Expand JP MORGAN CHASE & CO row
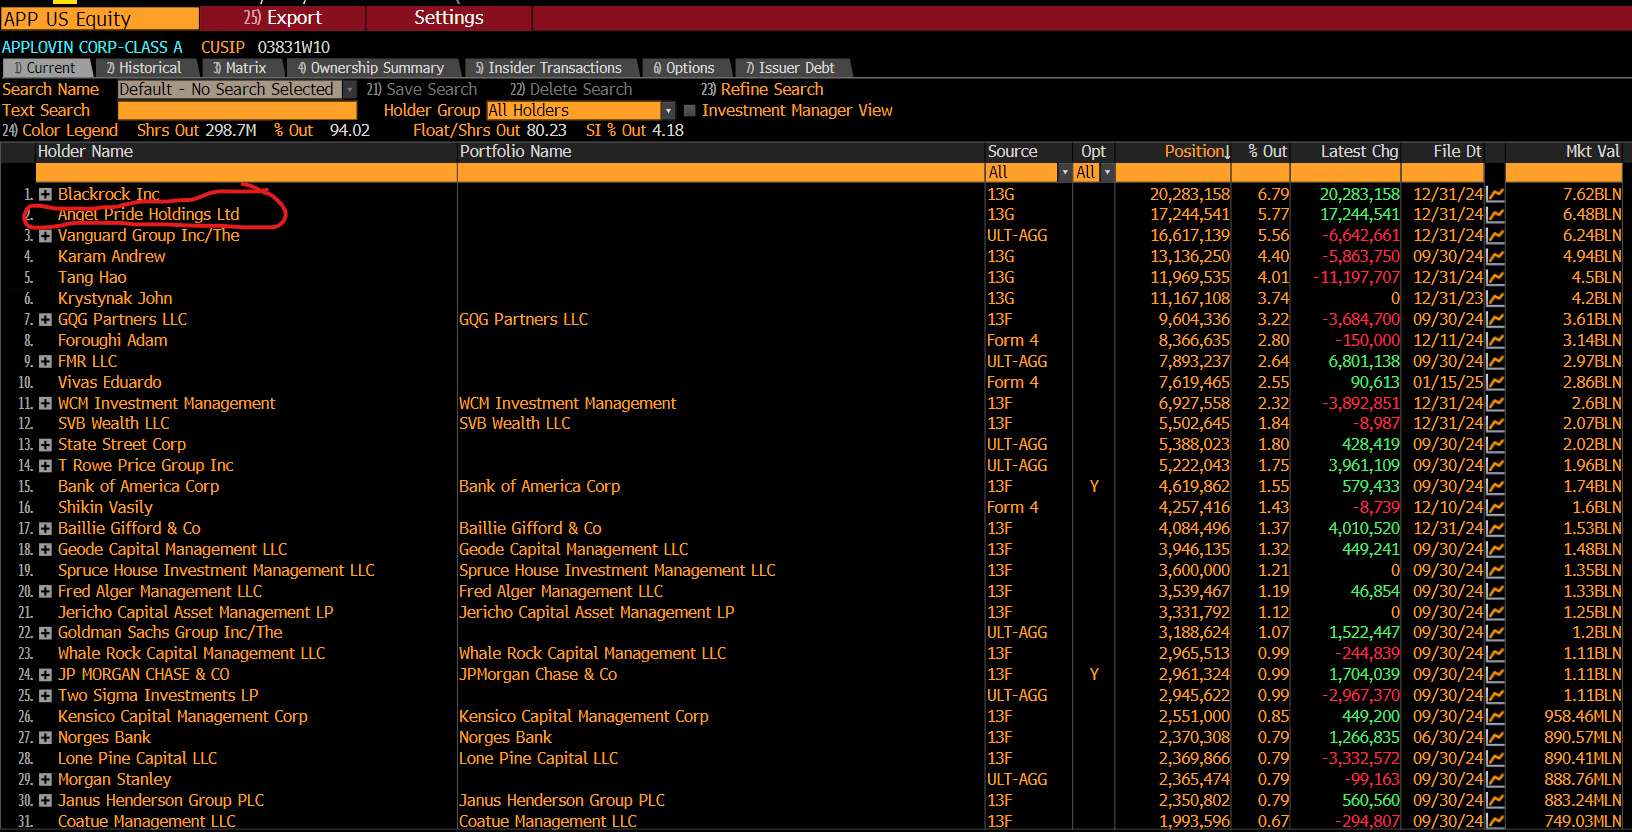Screen dimensions: 1632x832 45,675
